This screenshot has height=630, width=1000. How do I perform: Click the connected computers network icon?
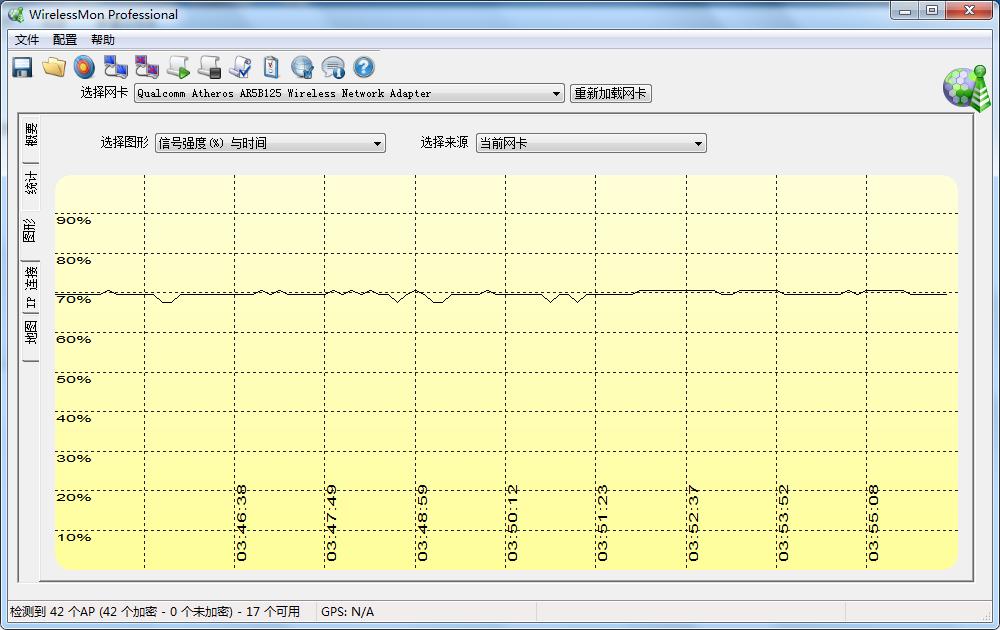[115, 67]
